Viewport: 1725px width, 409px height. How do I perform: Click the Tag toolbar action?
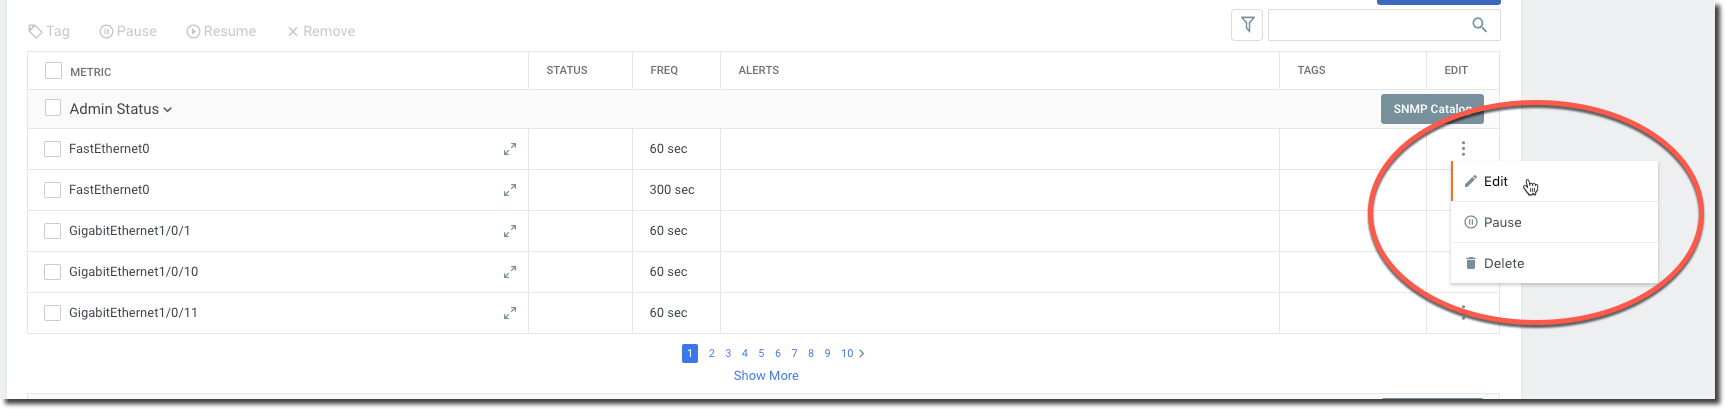click(49, 31)
